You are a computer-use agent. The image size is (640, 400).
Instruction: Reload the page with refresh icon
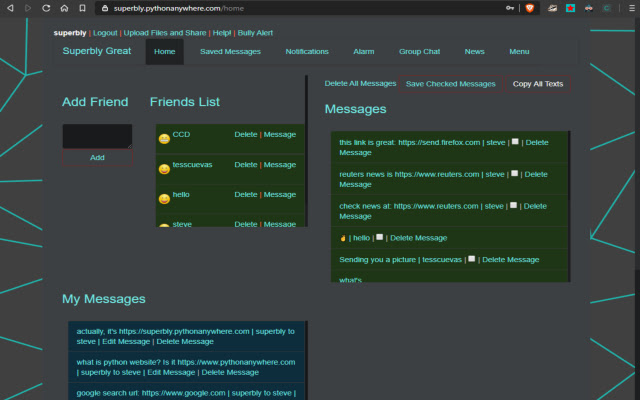(x=46, y=8)
